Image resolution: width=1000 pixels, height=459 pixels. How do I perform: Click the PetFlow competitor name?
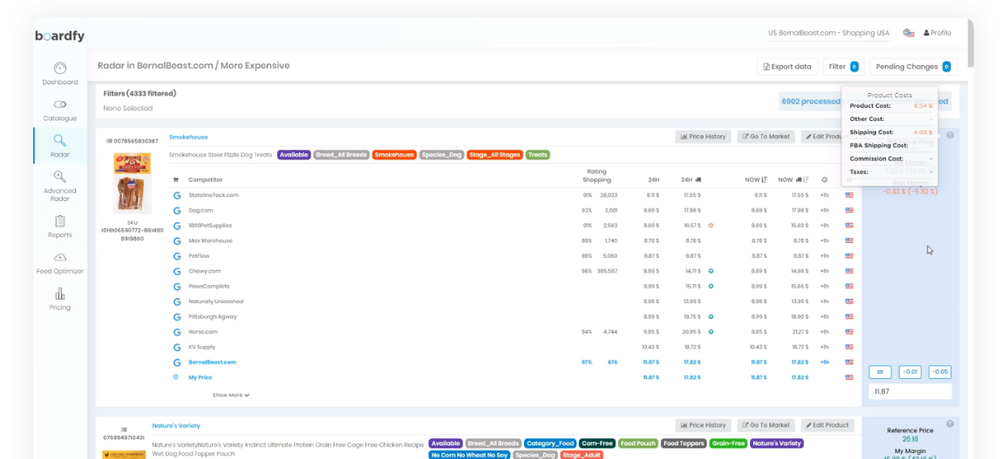pos(200,256)
